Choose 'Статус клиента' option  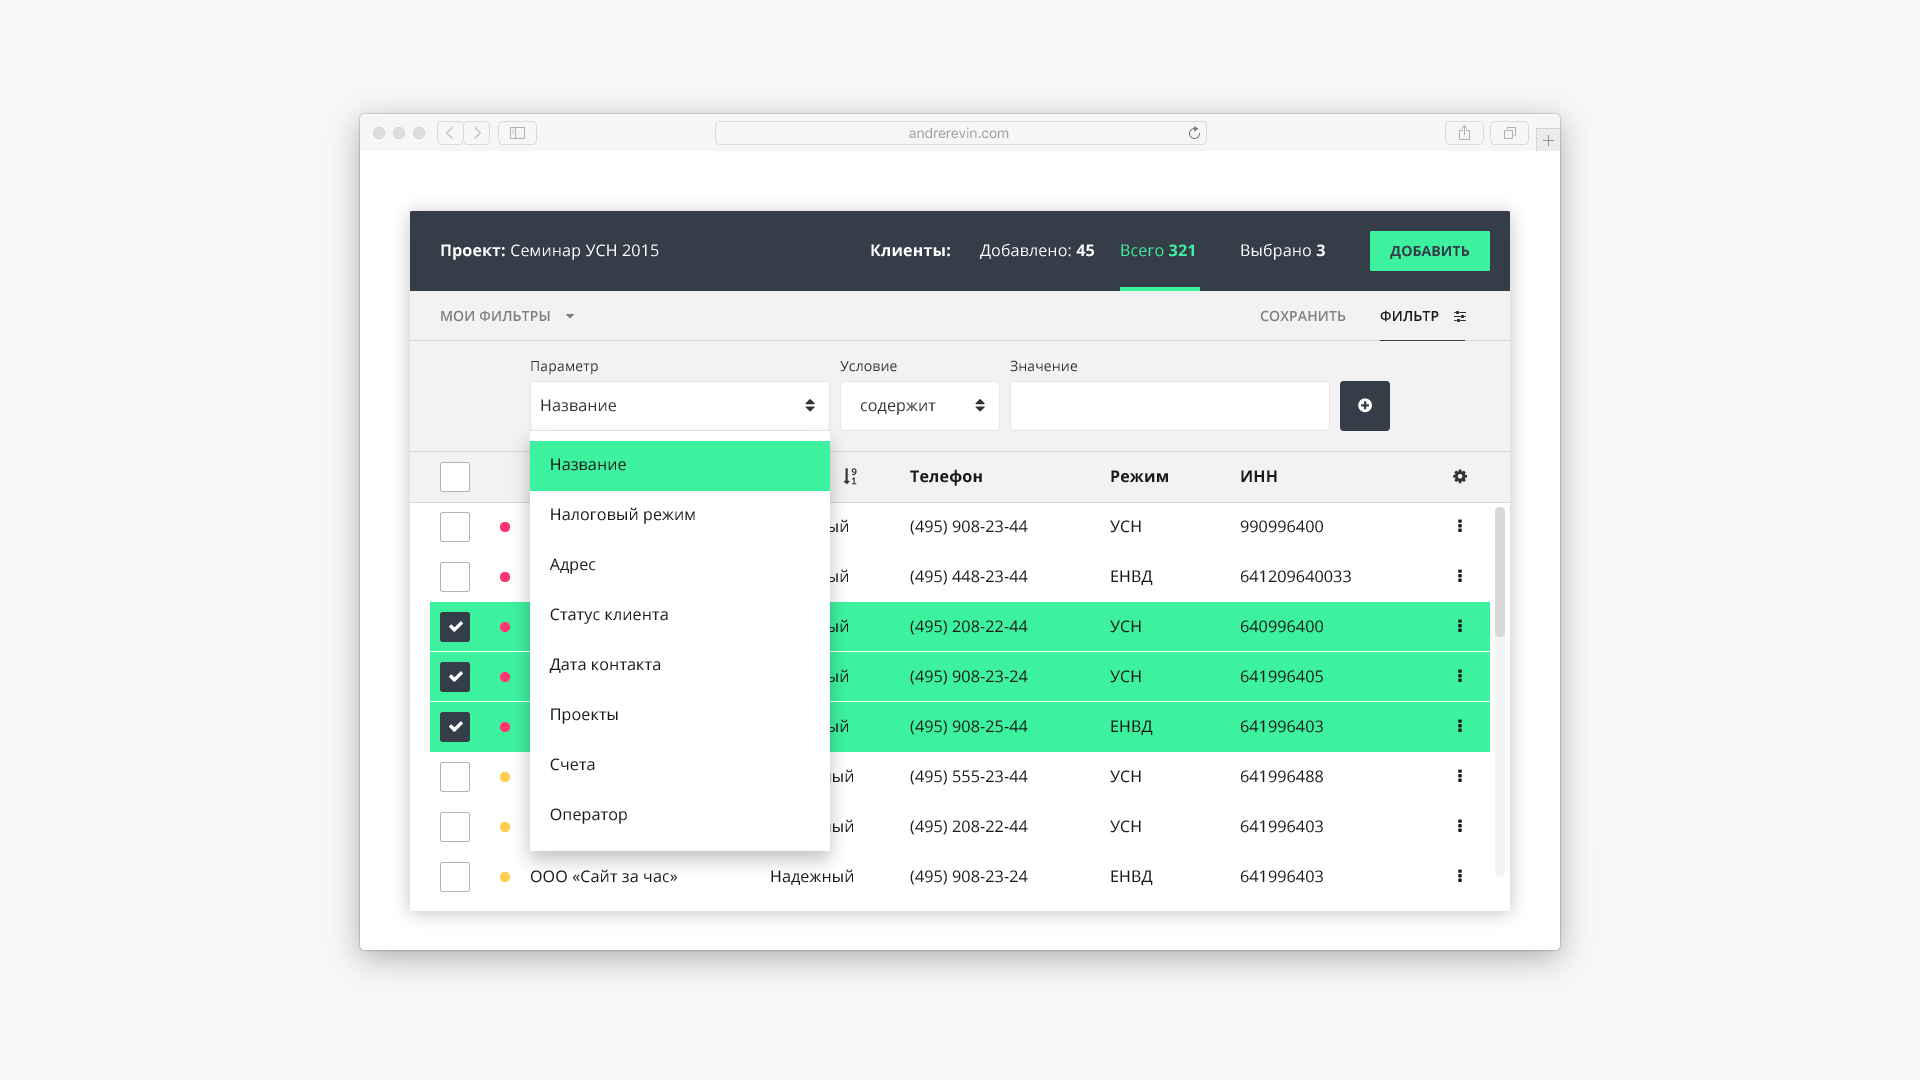click(608, 615)
